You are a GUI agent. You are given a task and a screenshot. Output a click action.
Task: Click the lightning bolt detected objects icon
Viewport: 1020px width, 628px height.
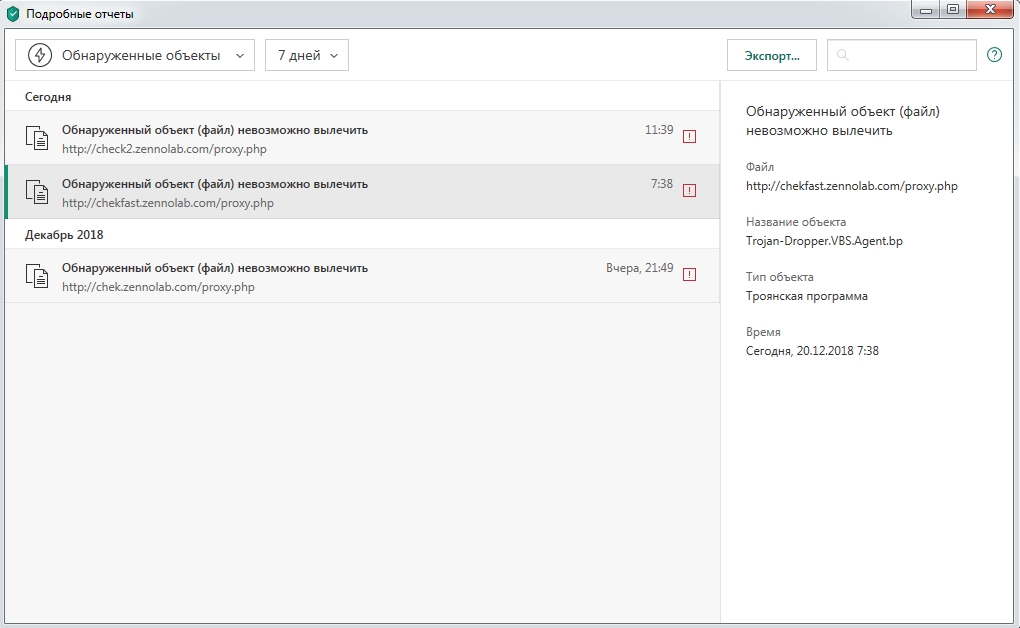point(40,55)
